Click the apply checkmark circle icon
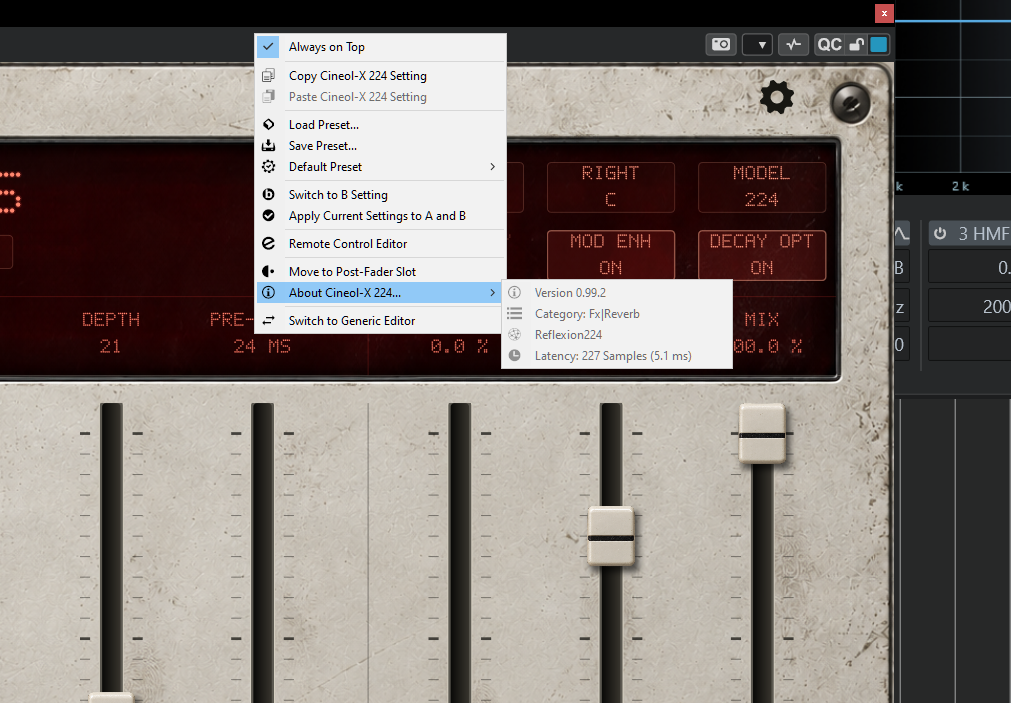The width and height of the screenshot is (1011, 703). tap(269, 216)
